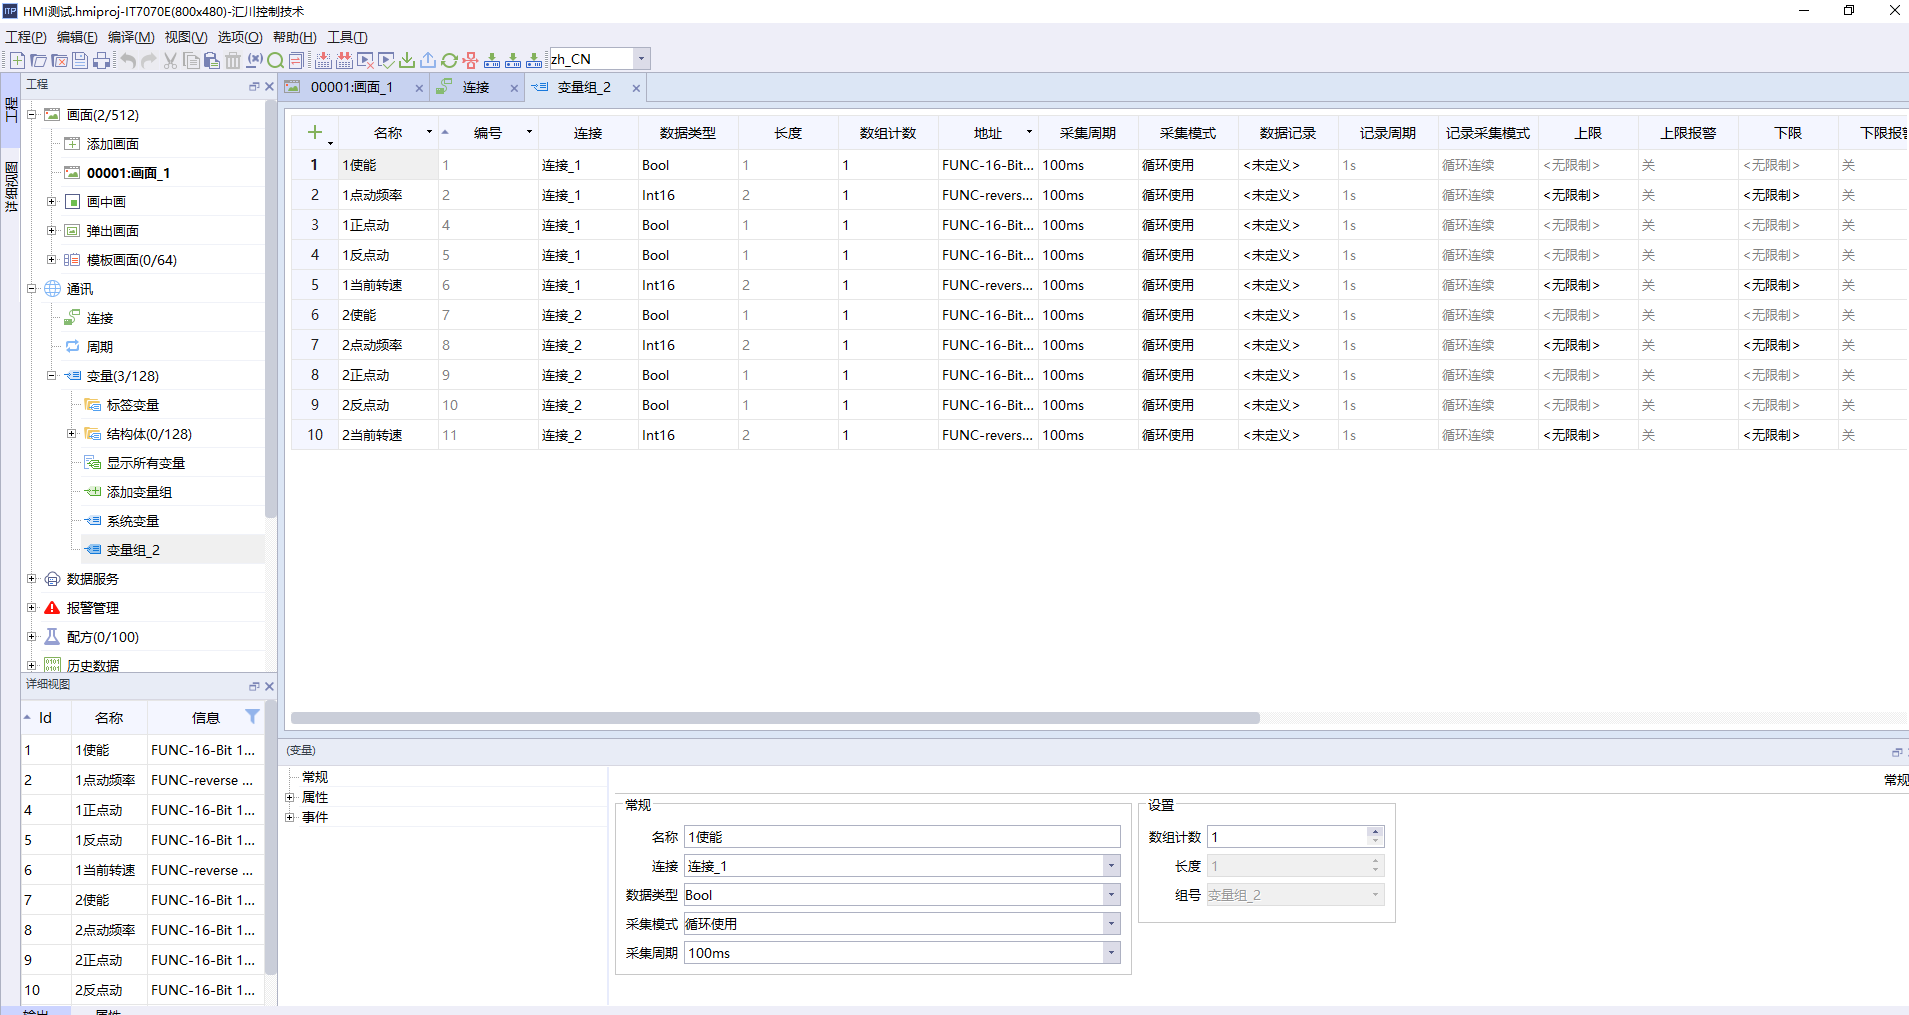Click the single red arrow compile icon

click(x=323, y=60)
